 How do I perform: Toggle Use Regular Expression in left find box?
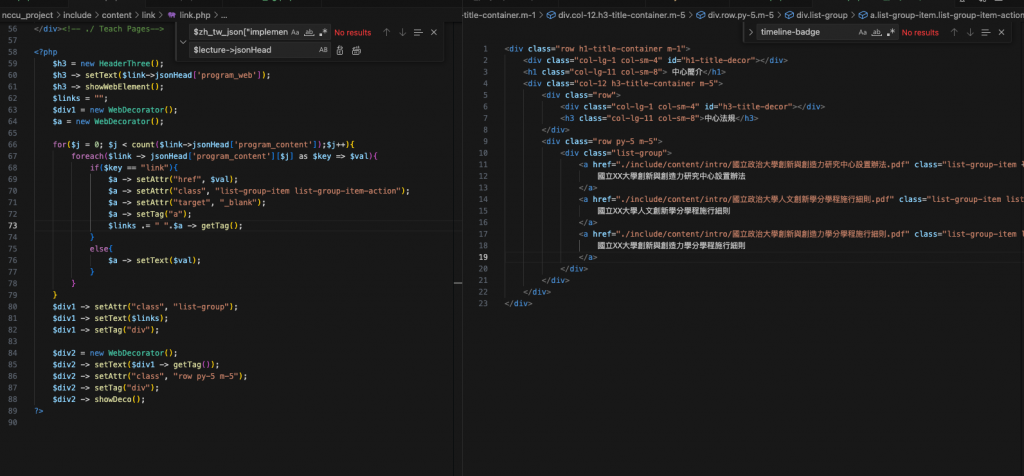pos(323,32)
